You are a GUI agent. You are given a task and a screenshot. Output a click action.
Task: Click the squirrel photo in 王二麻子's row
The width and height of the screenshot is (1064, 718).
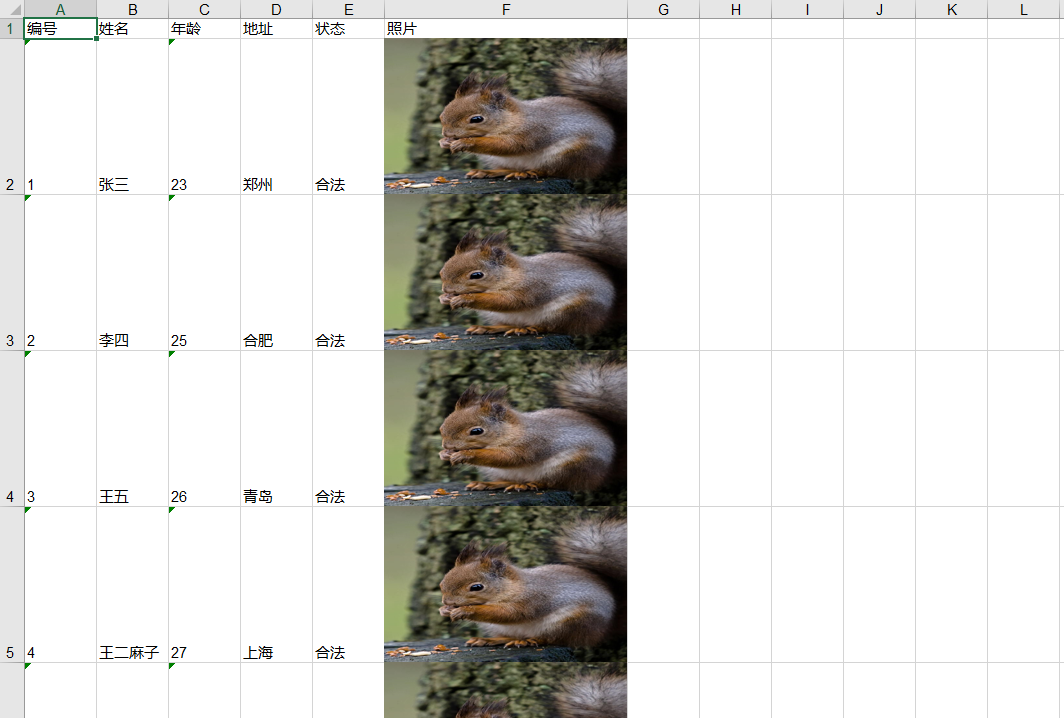pyautogui.click(x=506, y=585)
